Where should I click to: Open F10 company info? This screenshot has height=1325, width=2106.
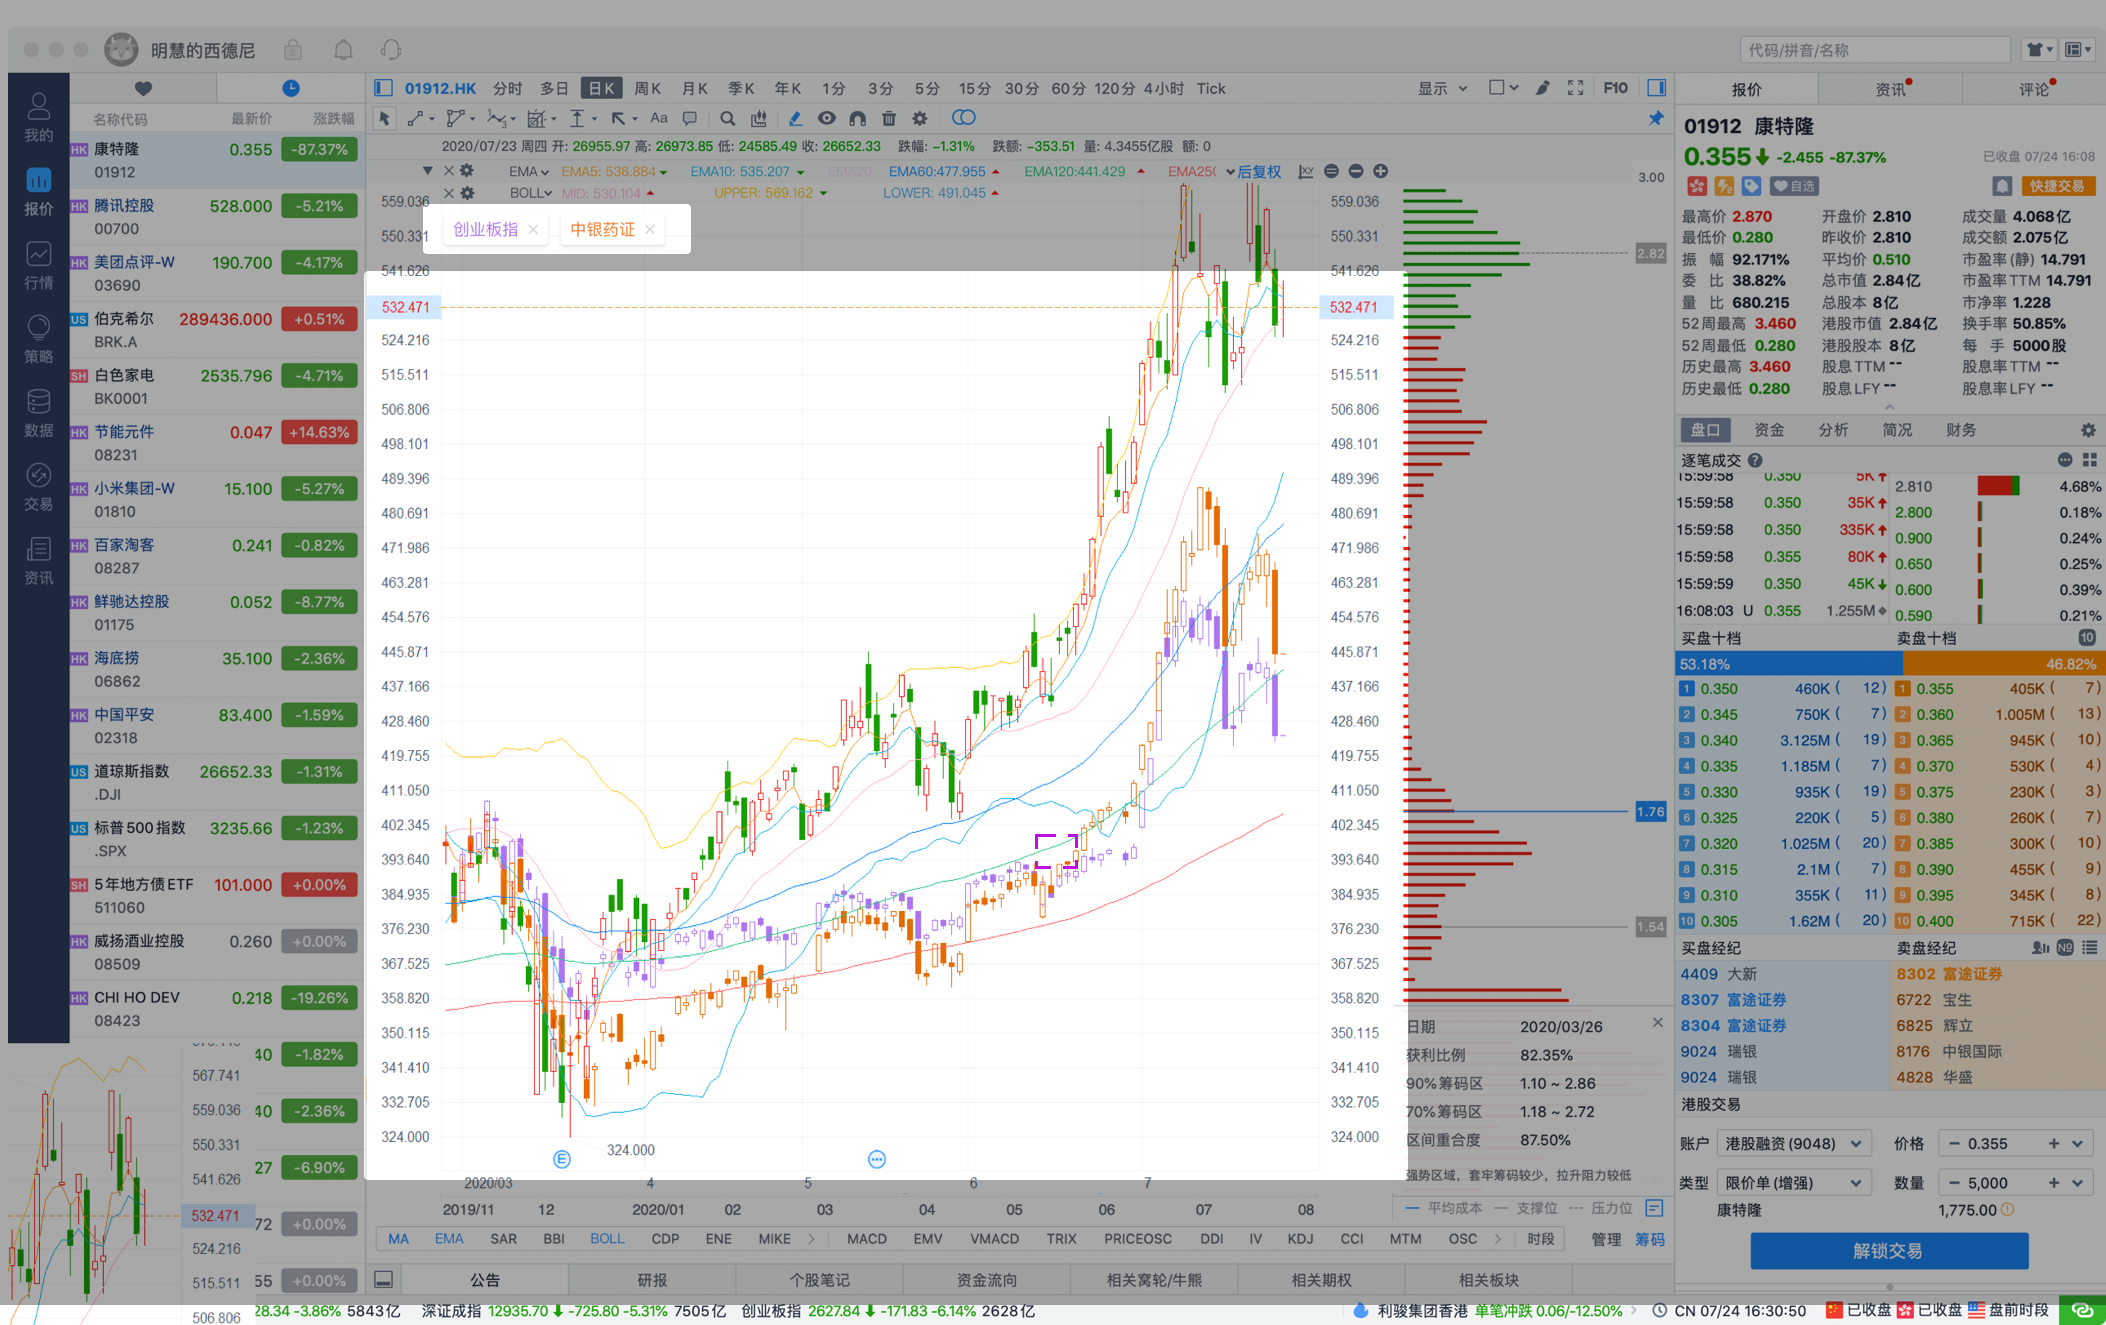[x=1615, y=88]
